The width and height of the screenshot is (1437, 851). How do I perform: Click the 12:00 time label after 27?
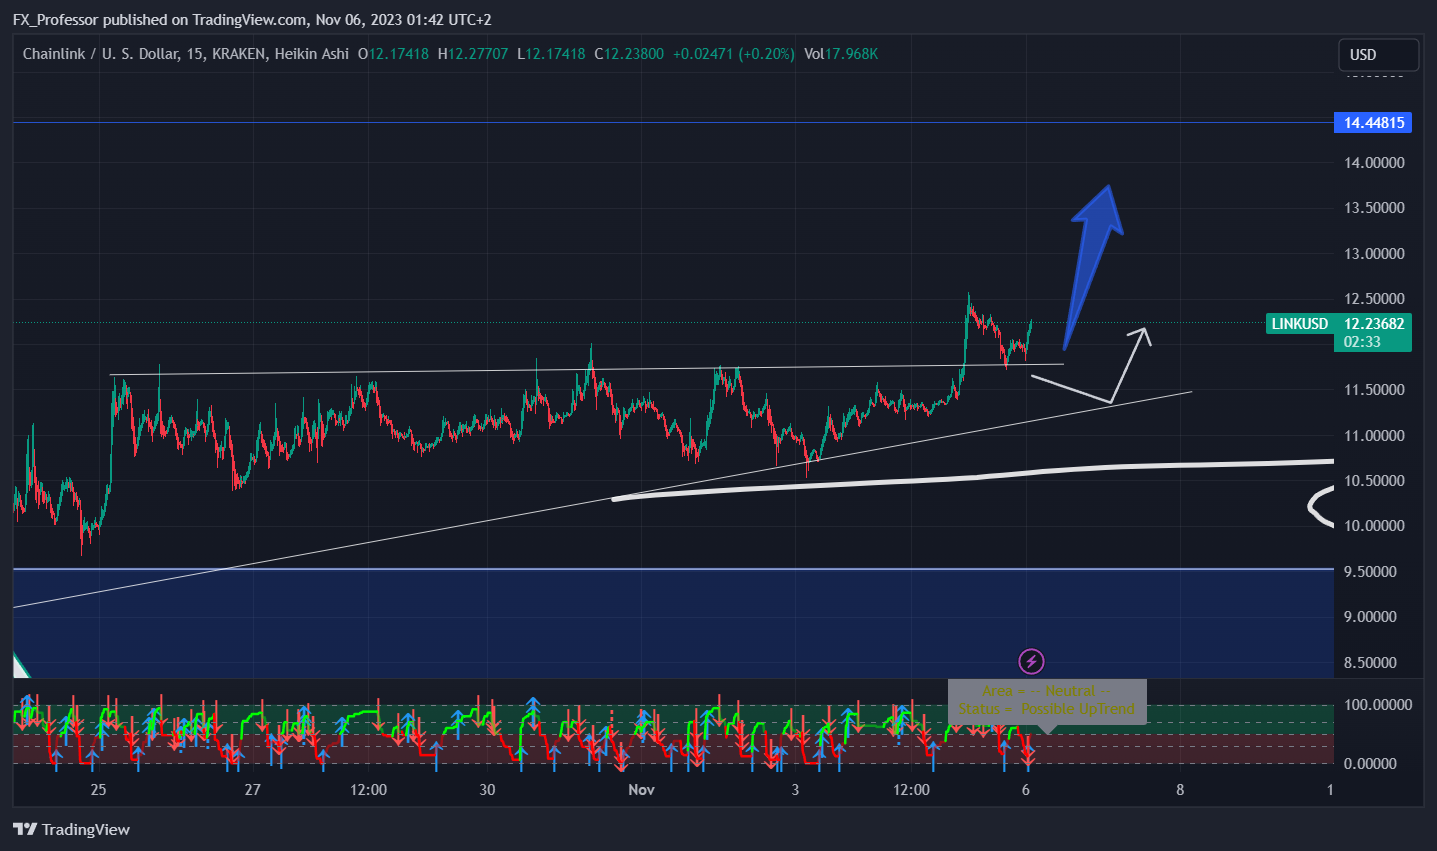[369, 790]
